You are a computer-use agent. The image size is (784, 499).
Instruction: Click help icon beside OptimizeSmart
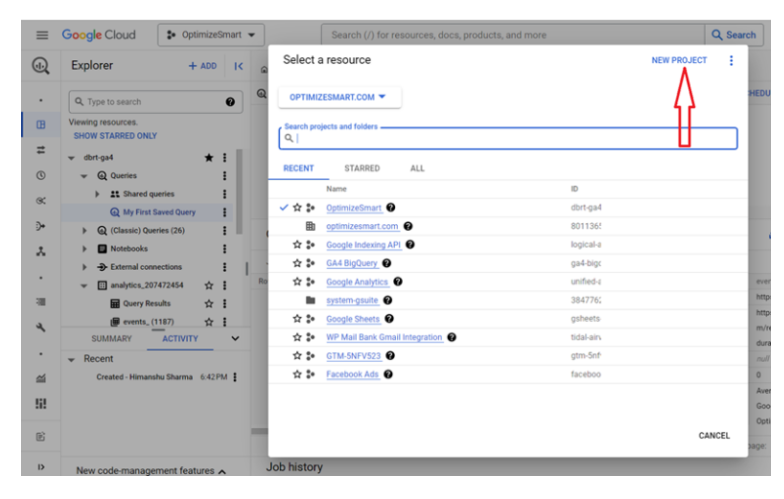[x=391, y=208]
